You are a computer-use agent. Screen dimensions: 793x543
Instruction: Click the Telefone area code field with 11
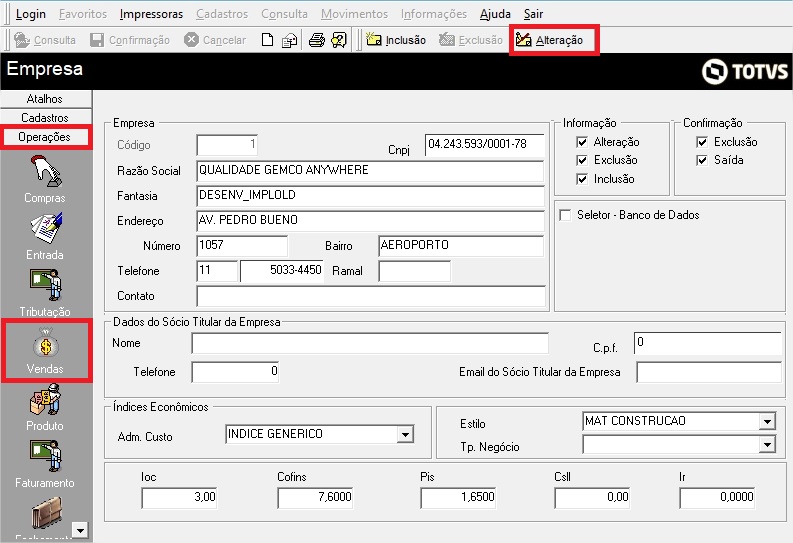[217, 271]
